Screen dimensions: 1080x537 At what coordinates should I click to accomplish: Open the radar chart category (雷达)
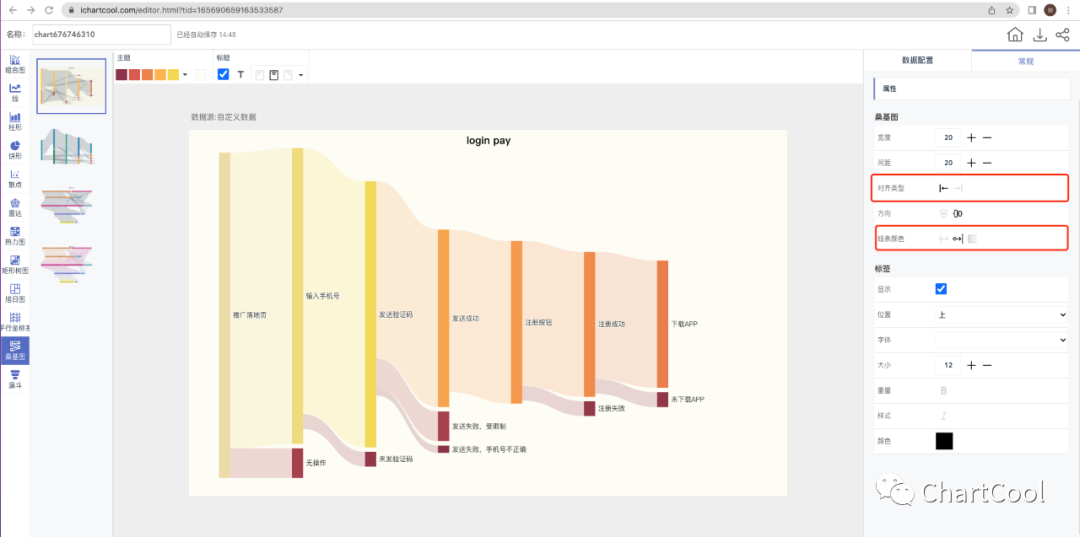click(15, 206)
